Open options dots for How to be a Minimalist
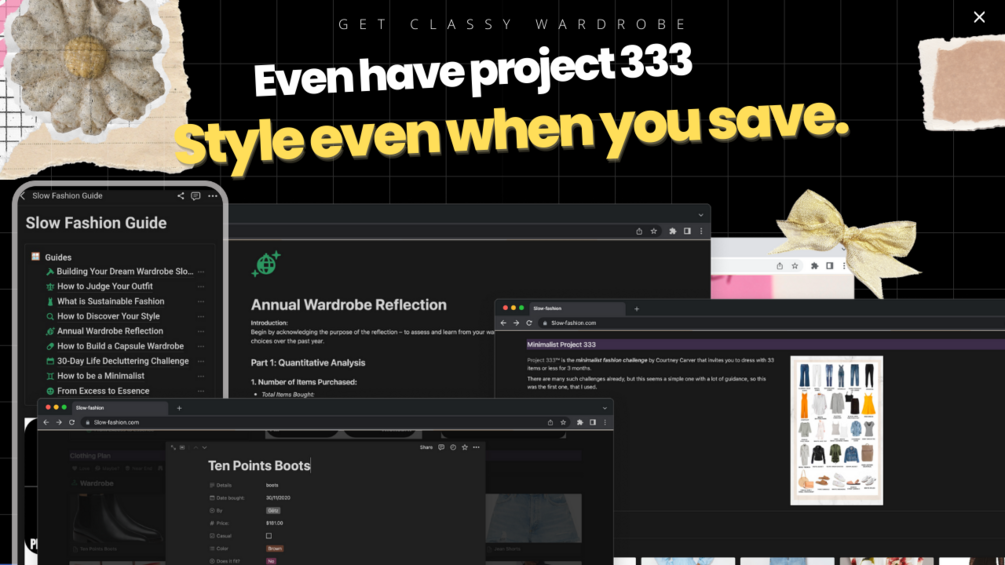 click(x=201, y=376)
